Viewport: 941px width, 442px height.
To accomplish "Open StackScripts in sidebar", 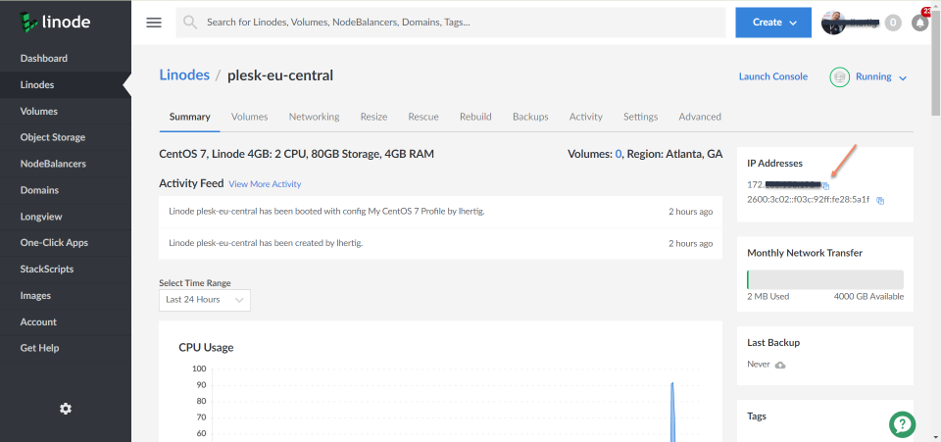I will point(65,269).
